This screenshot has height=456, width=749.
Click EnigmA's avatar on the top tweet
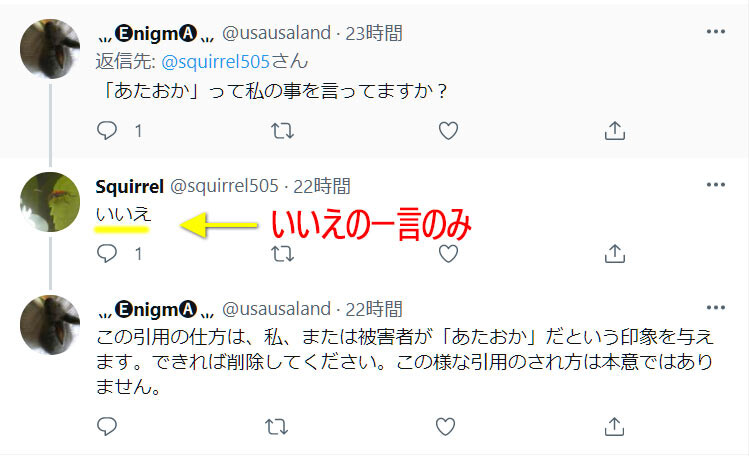click(50, 49)
